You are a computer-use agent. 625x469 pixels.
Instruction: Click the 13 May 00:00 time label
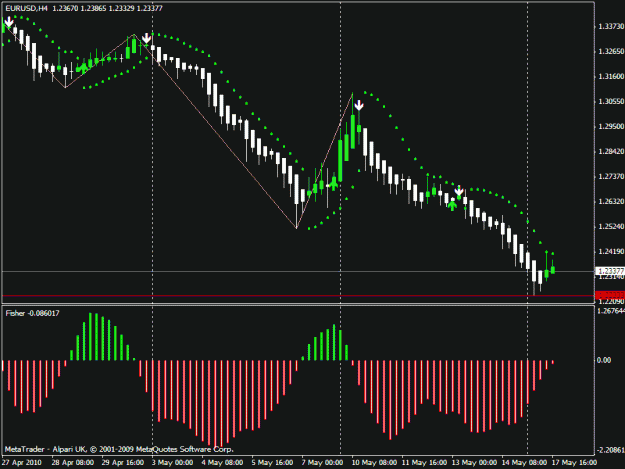474,462
